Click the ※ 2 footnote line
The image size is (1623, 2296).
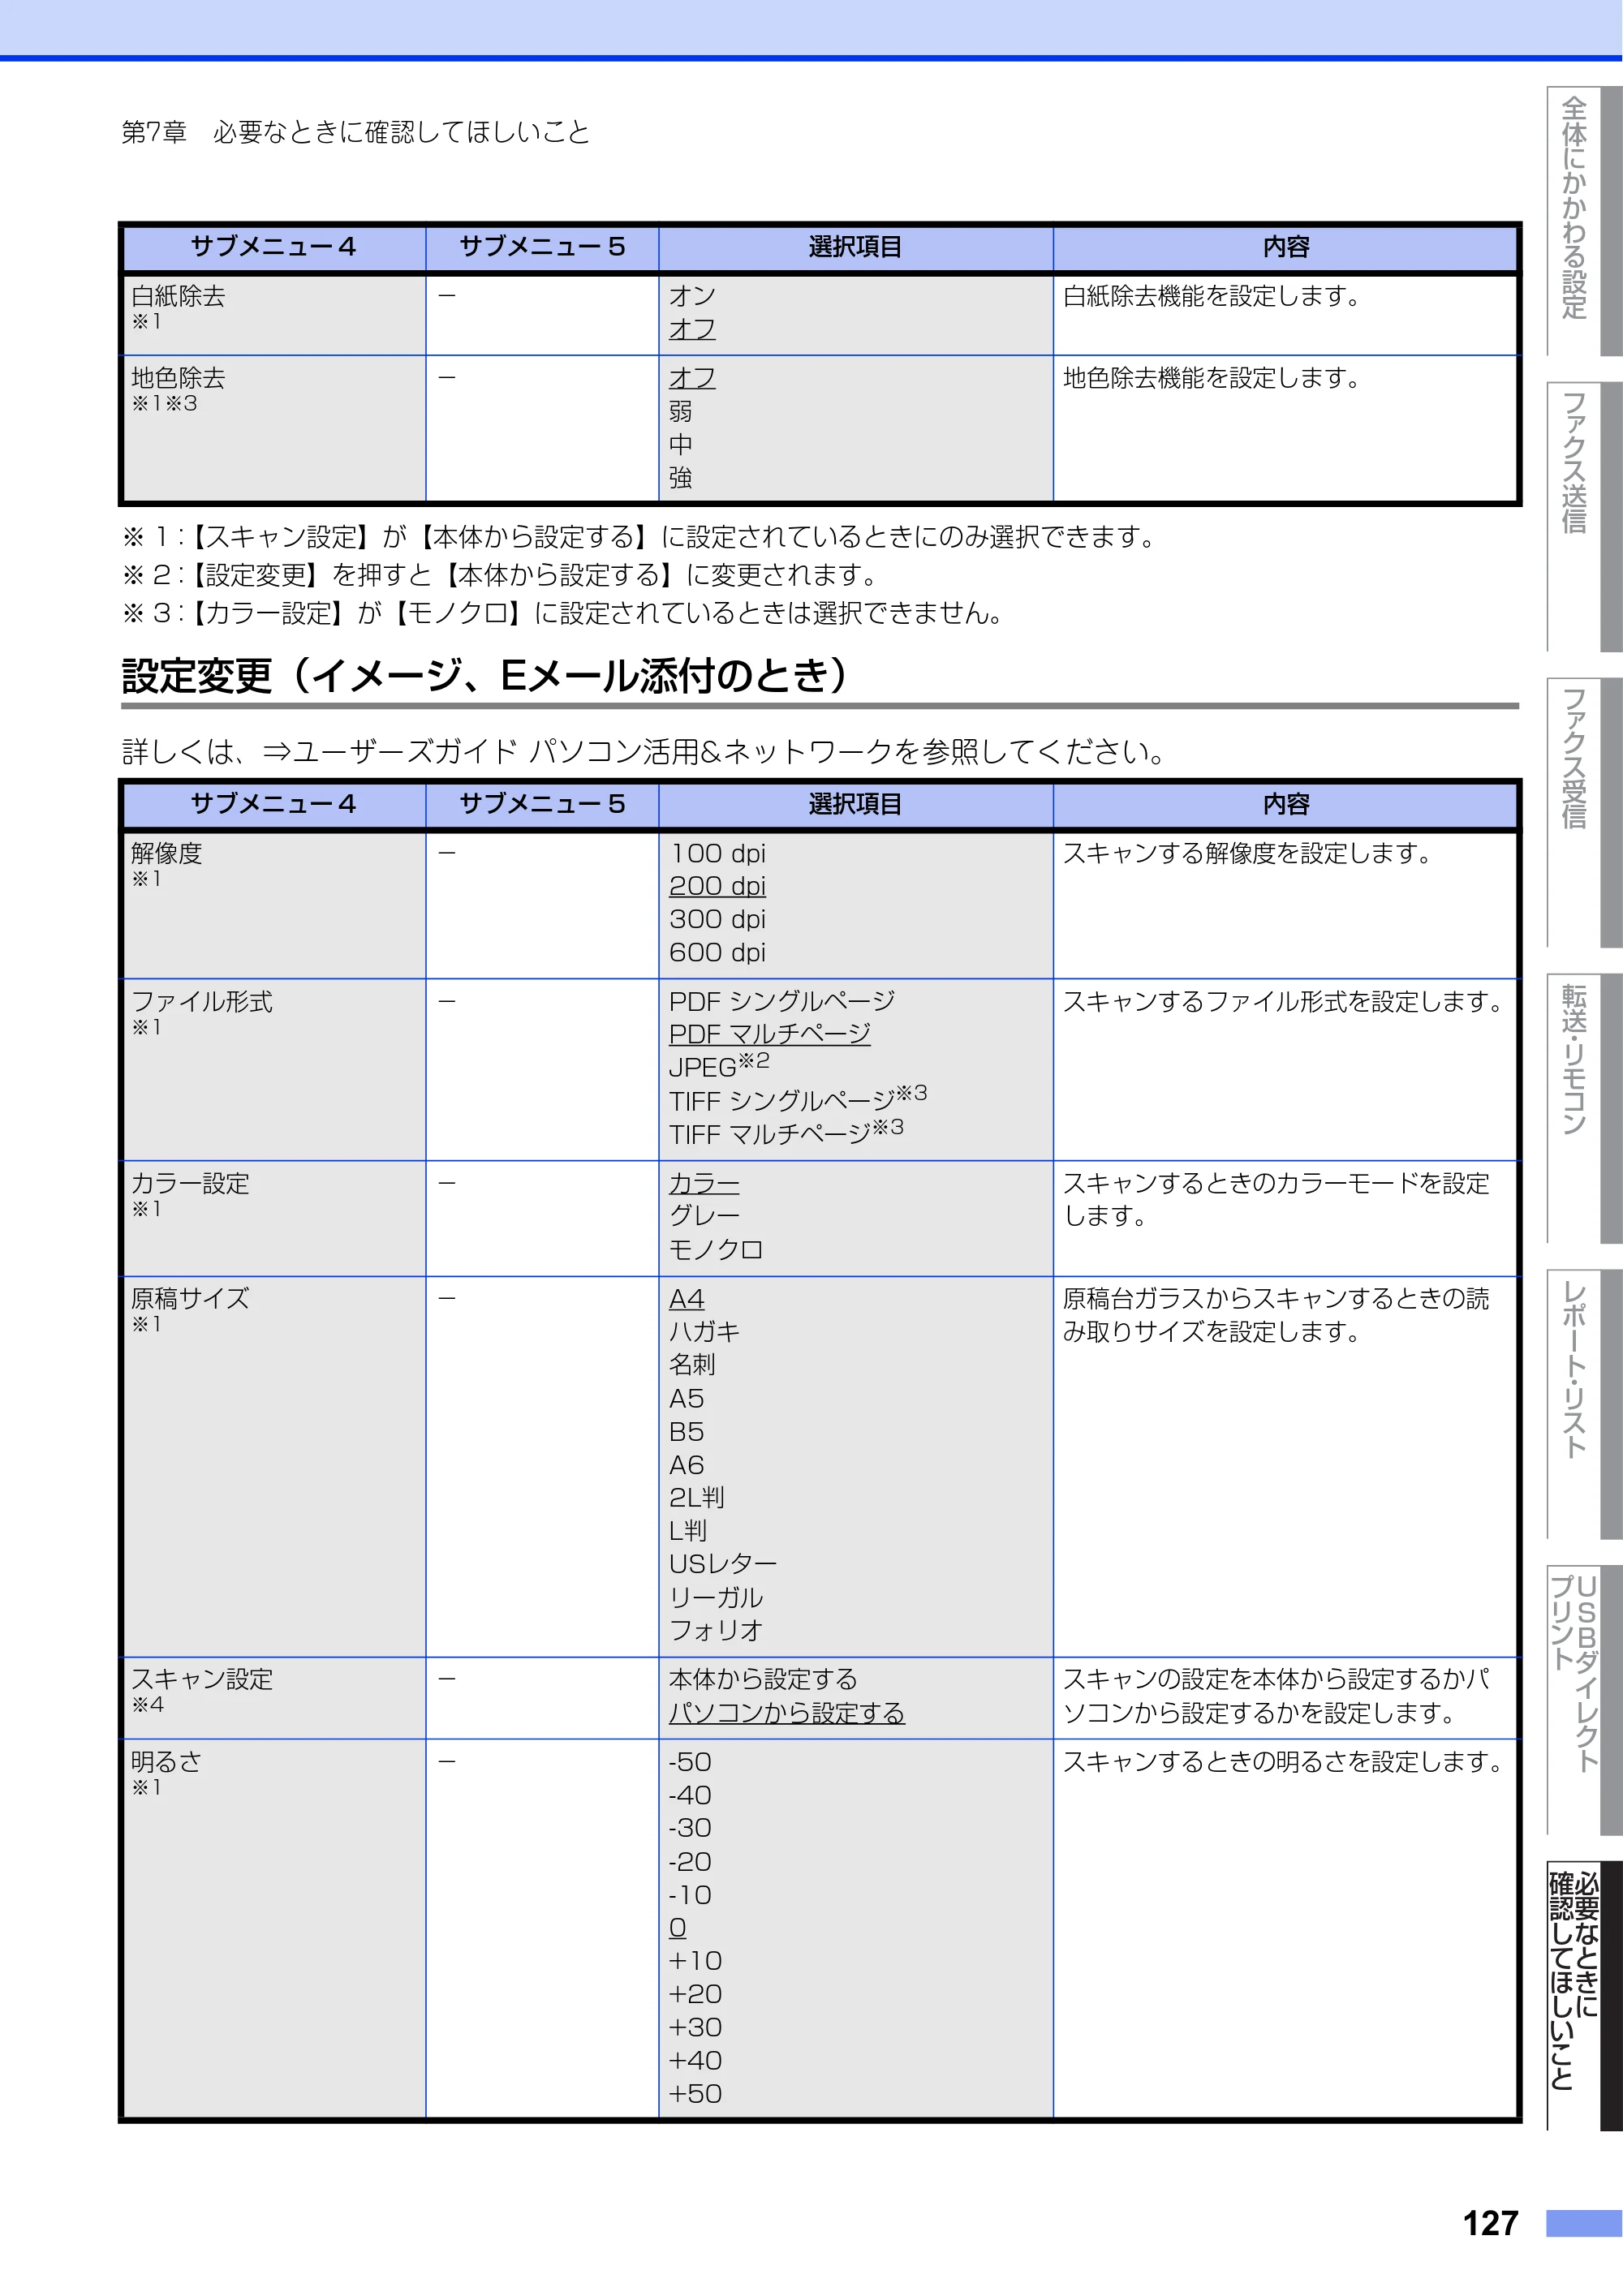tap(501, 575)
